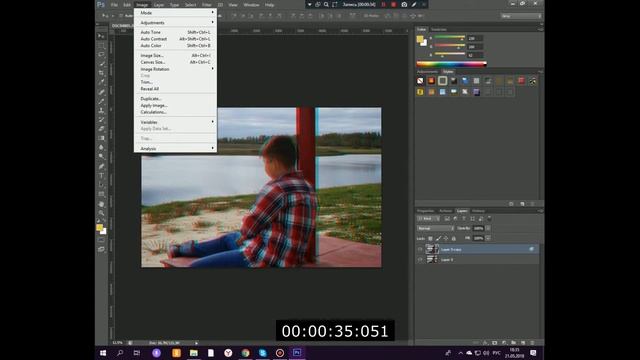Viewport: 640px width, 360px height.
Task: Select the Rectangular Marquee tool
Action: tap(101, 46)
